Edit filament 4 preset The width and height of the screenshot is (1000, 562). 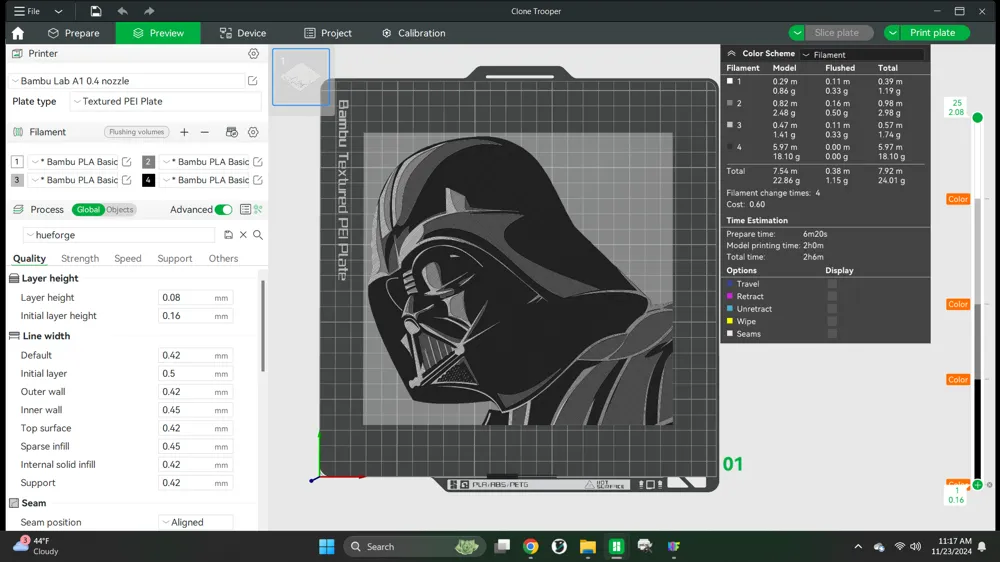pyautogui.click(x=258, y=180)
